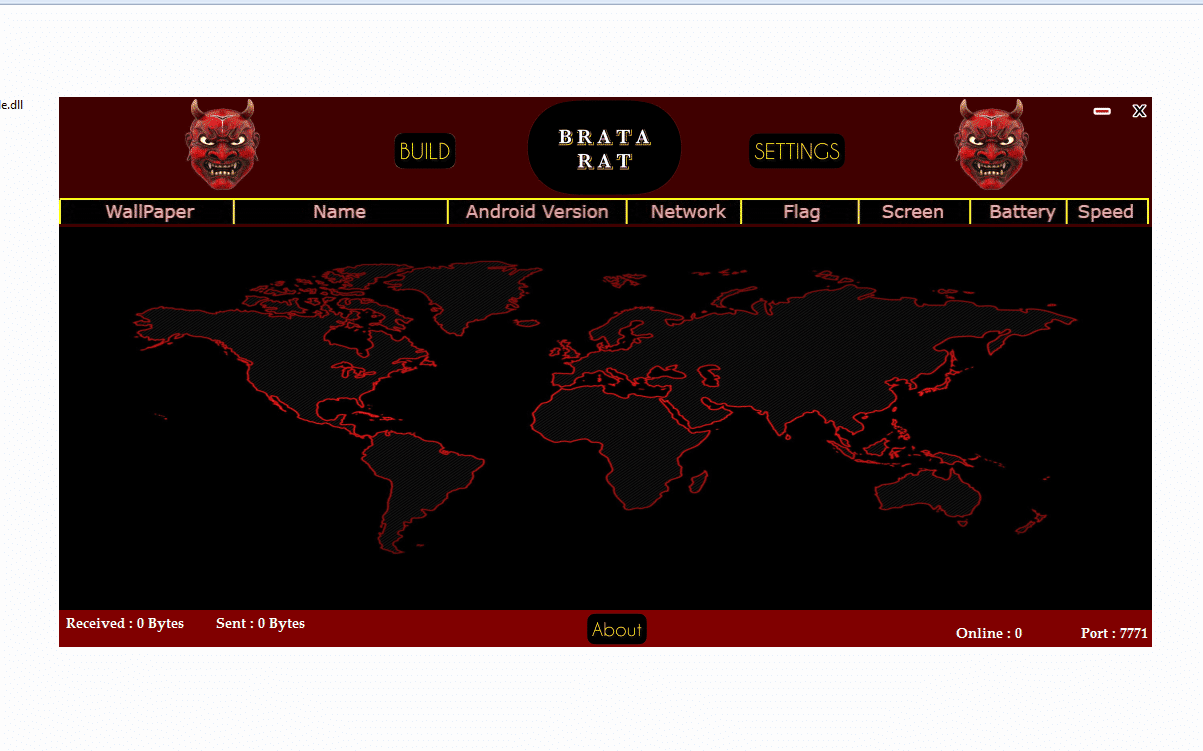Click the right demon mask icon
Screen dimensions: 1203x751
(991, 146)
